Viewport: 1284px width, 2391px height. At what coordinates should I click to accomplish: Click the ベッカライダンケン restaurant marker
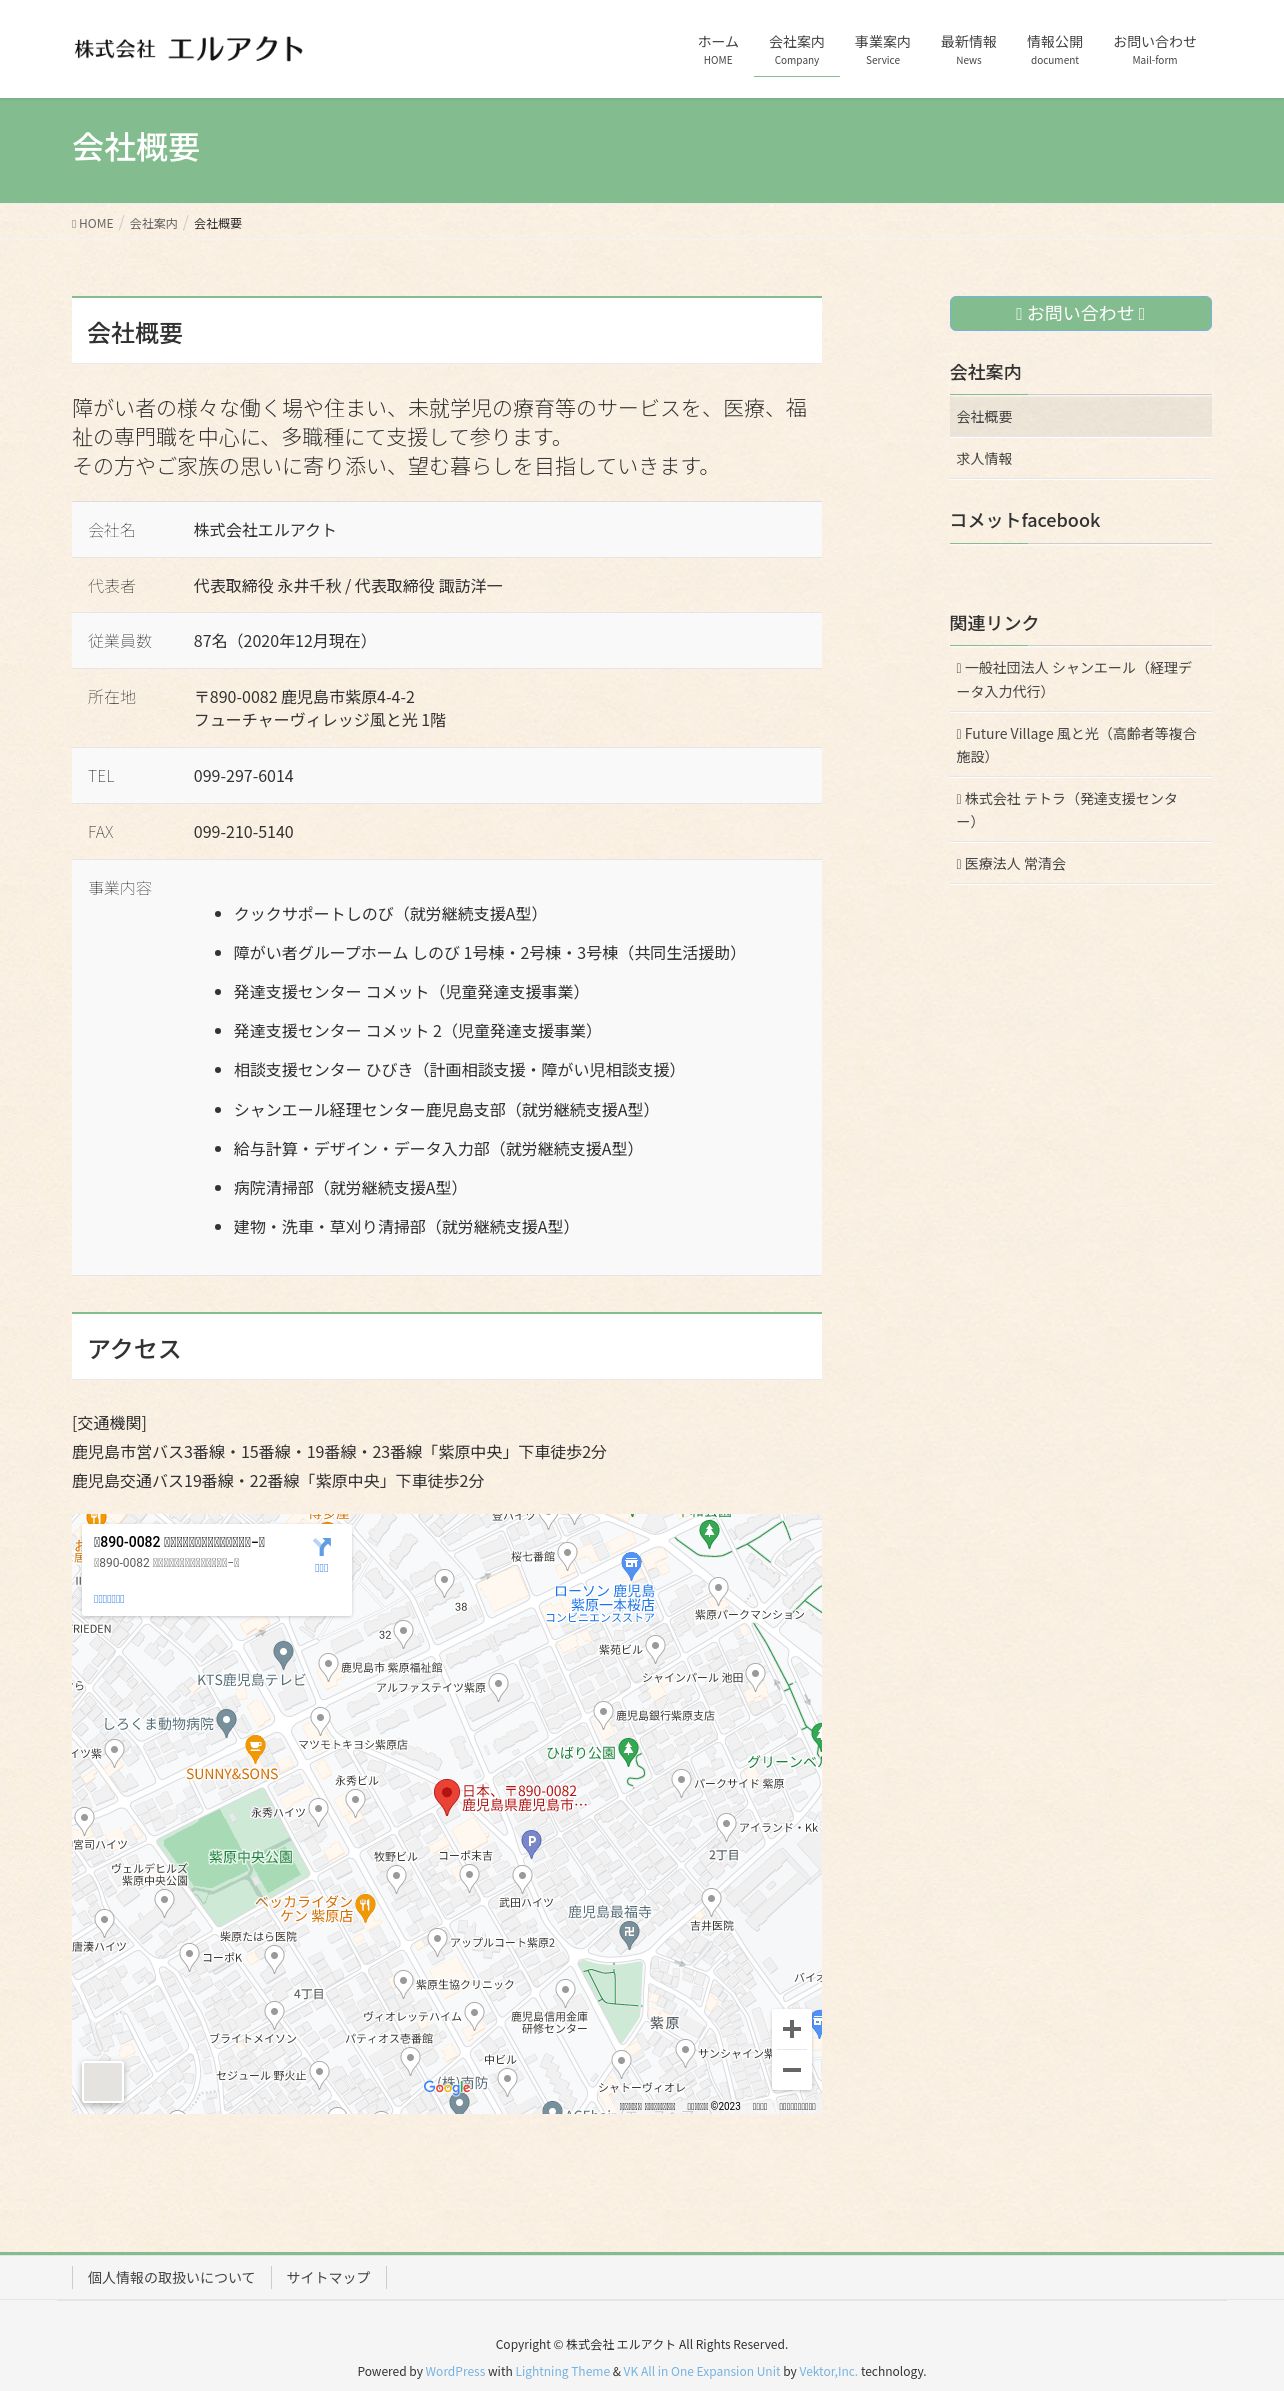coord(365,1908)
